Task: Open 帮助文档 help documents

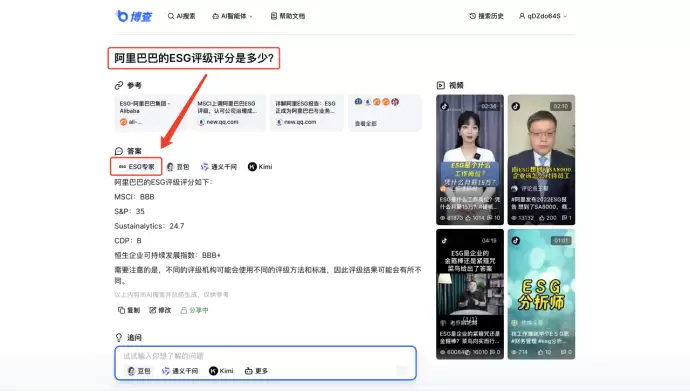Action: coord(288,16)
